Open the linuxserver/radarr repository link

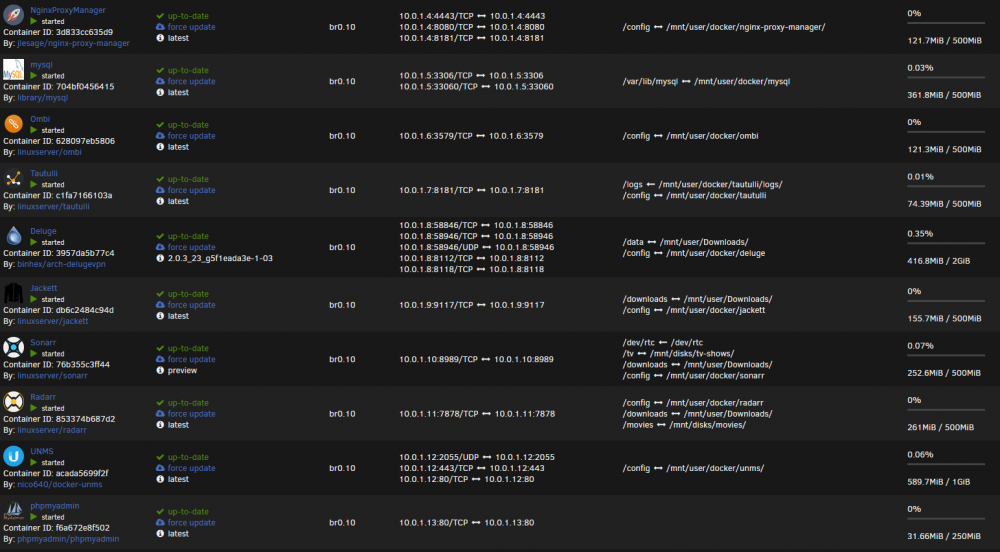tap(52, 430)
